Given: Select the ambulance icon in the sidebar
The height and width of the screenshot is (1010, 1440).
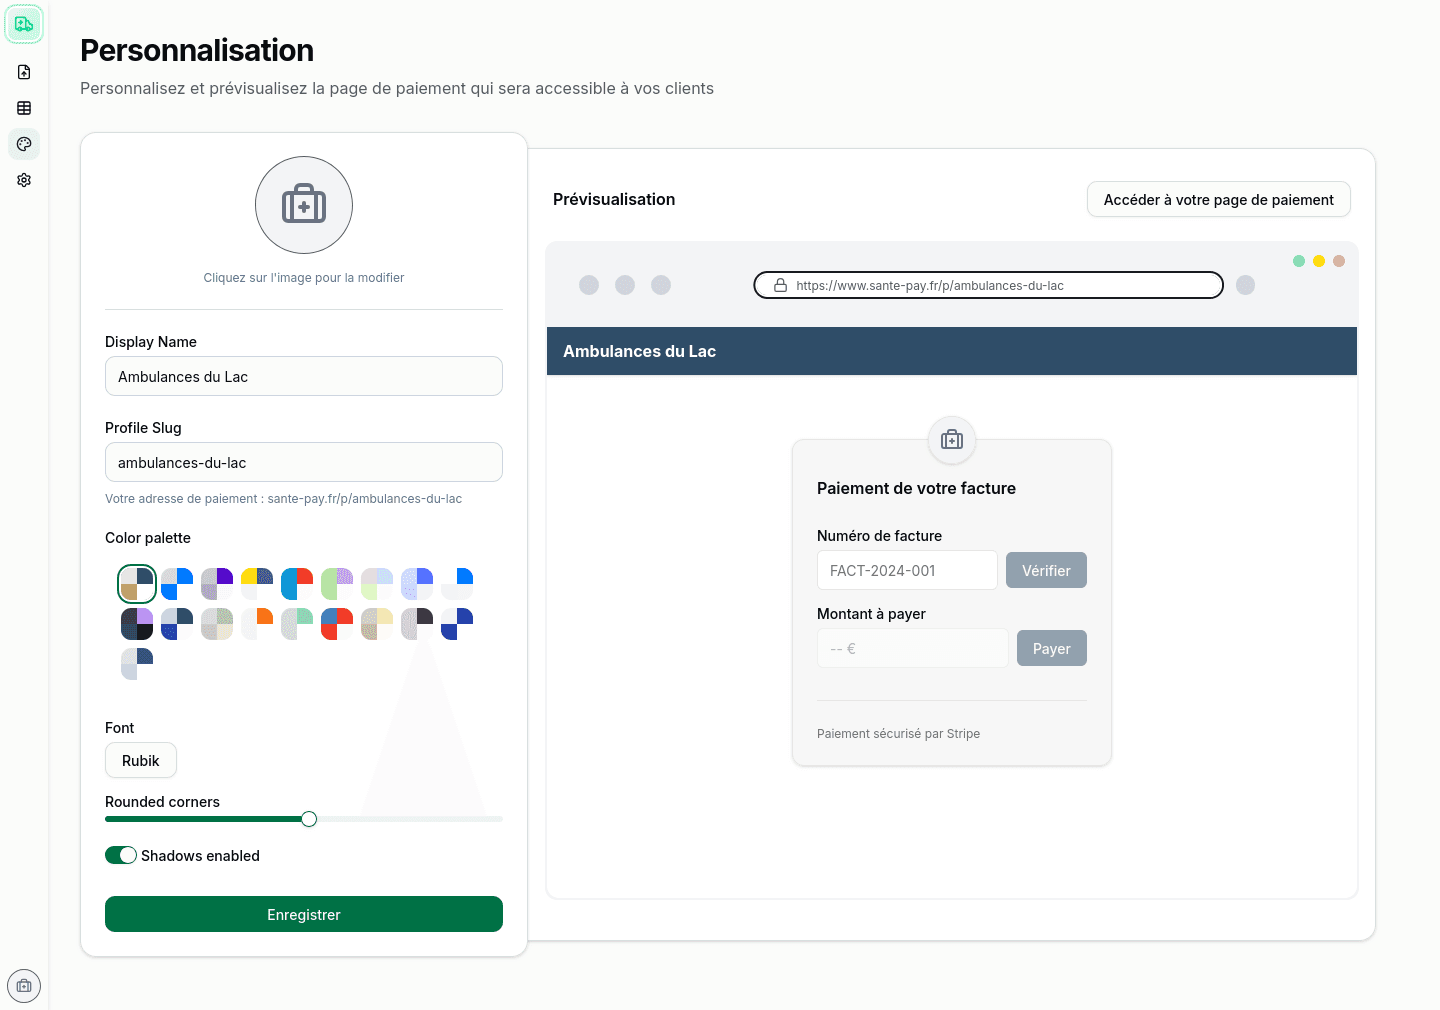Looking at the screenshot, I should 24,24.
